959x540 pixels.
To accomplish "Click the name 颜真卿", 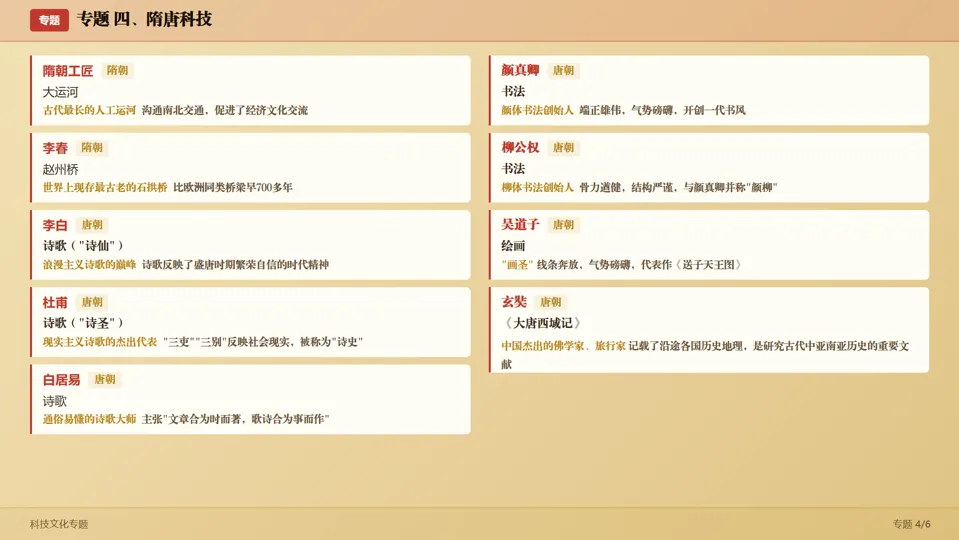I will coord(520,70).
